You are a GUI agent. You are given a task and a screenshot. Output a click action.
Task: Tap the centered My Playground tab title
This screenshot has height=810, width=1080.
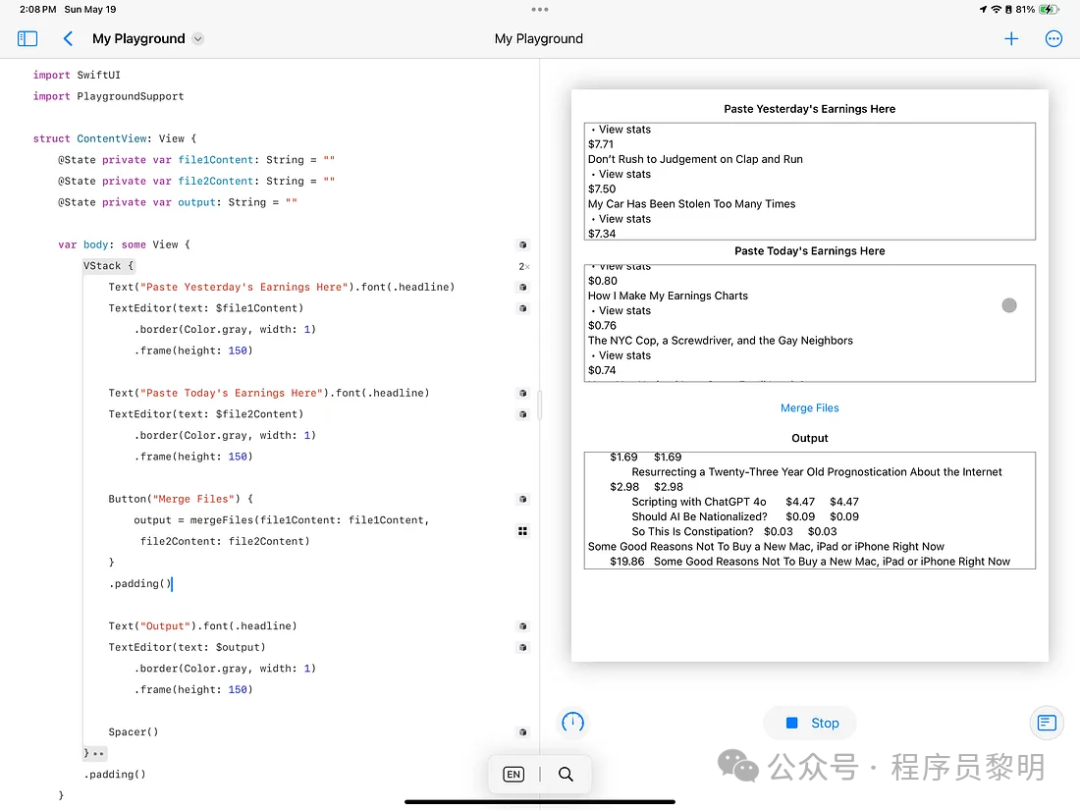pos(539,39)
